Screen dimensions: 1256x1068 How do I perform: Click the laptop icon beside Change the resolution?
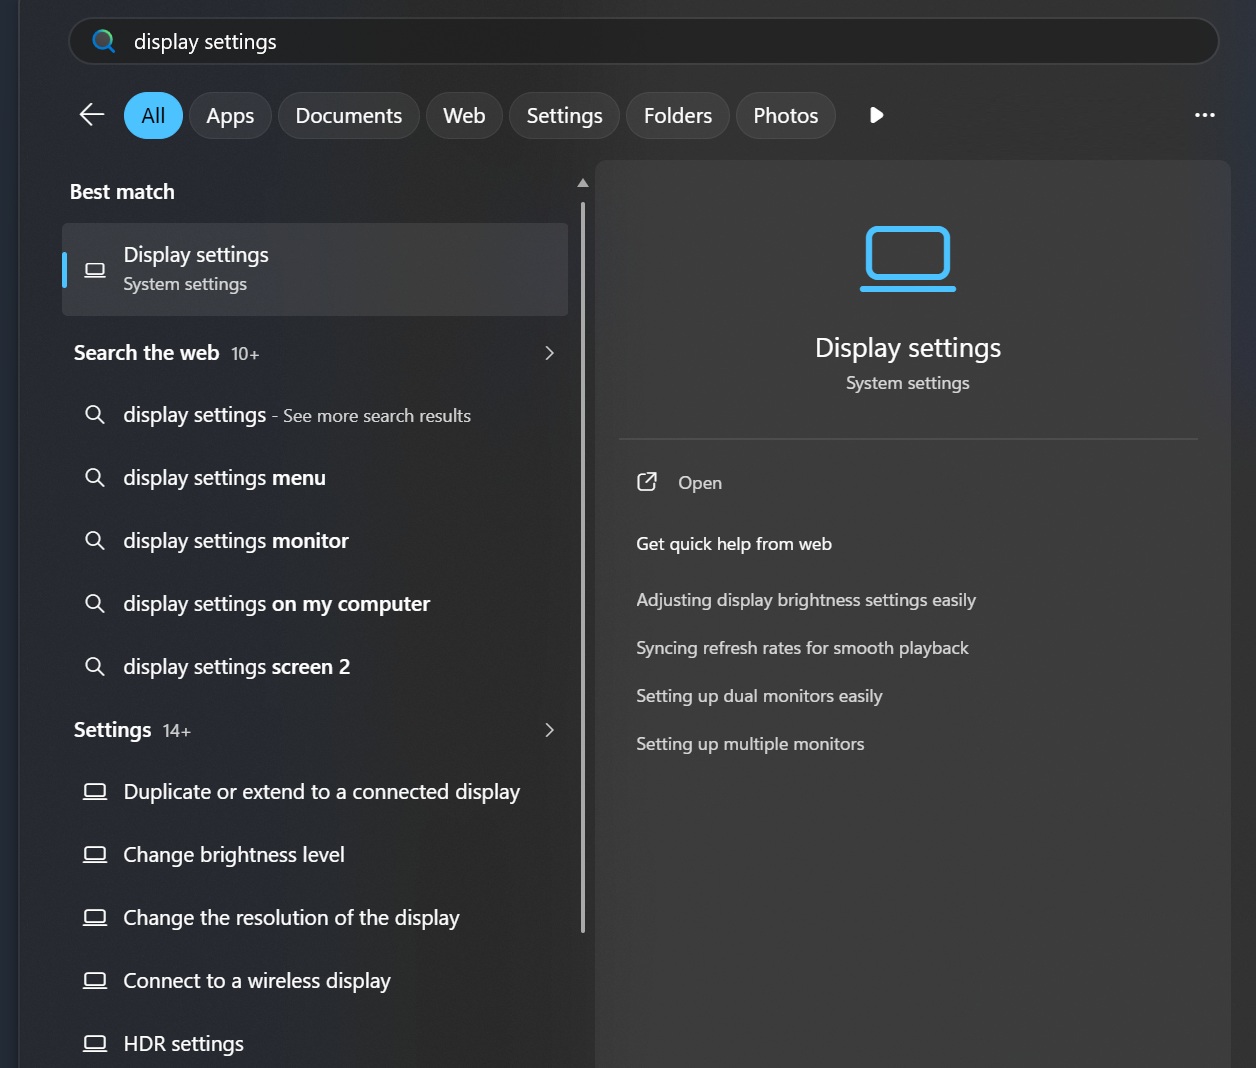[95, 918]
